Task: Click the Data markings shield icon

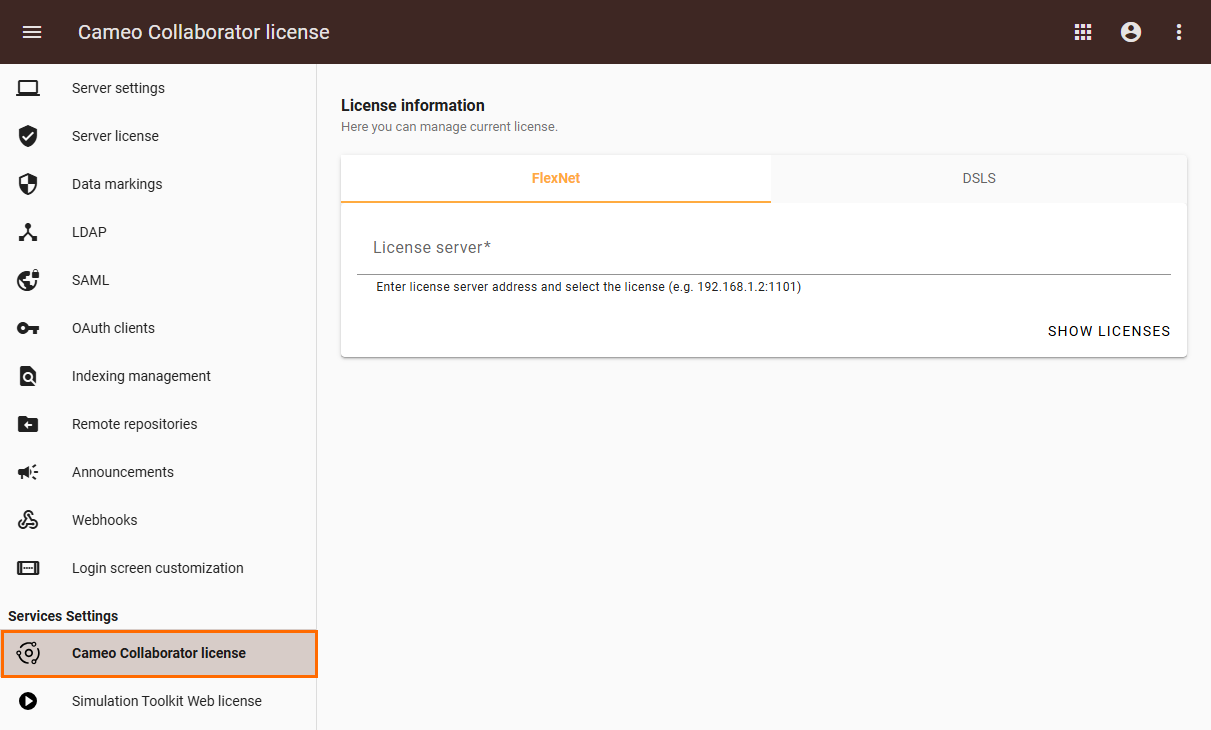Action: (x=28, y=184)
